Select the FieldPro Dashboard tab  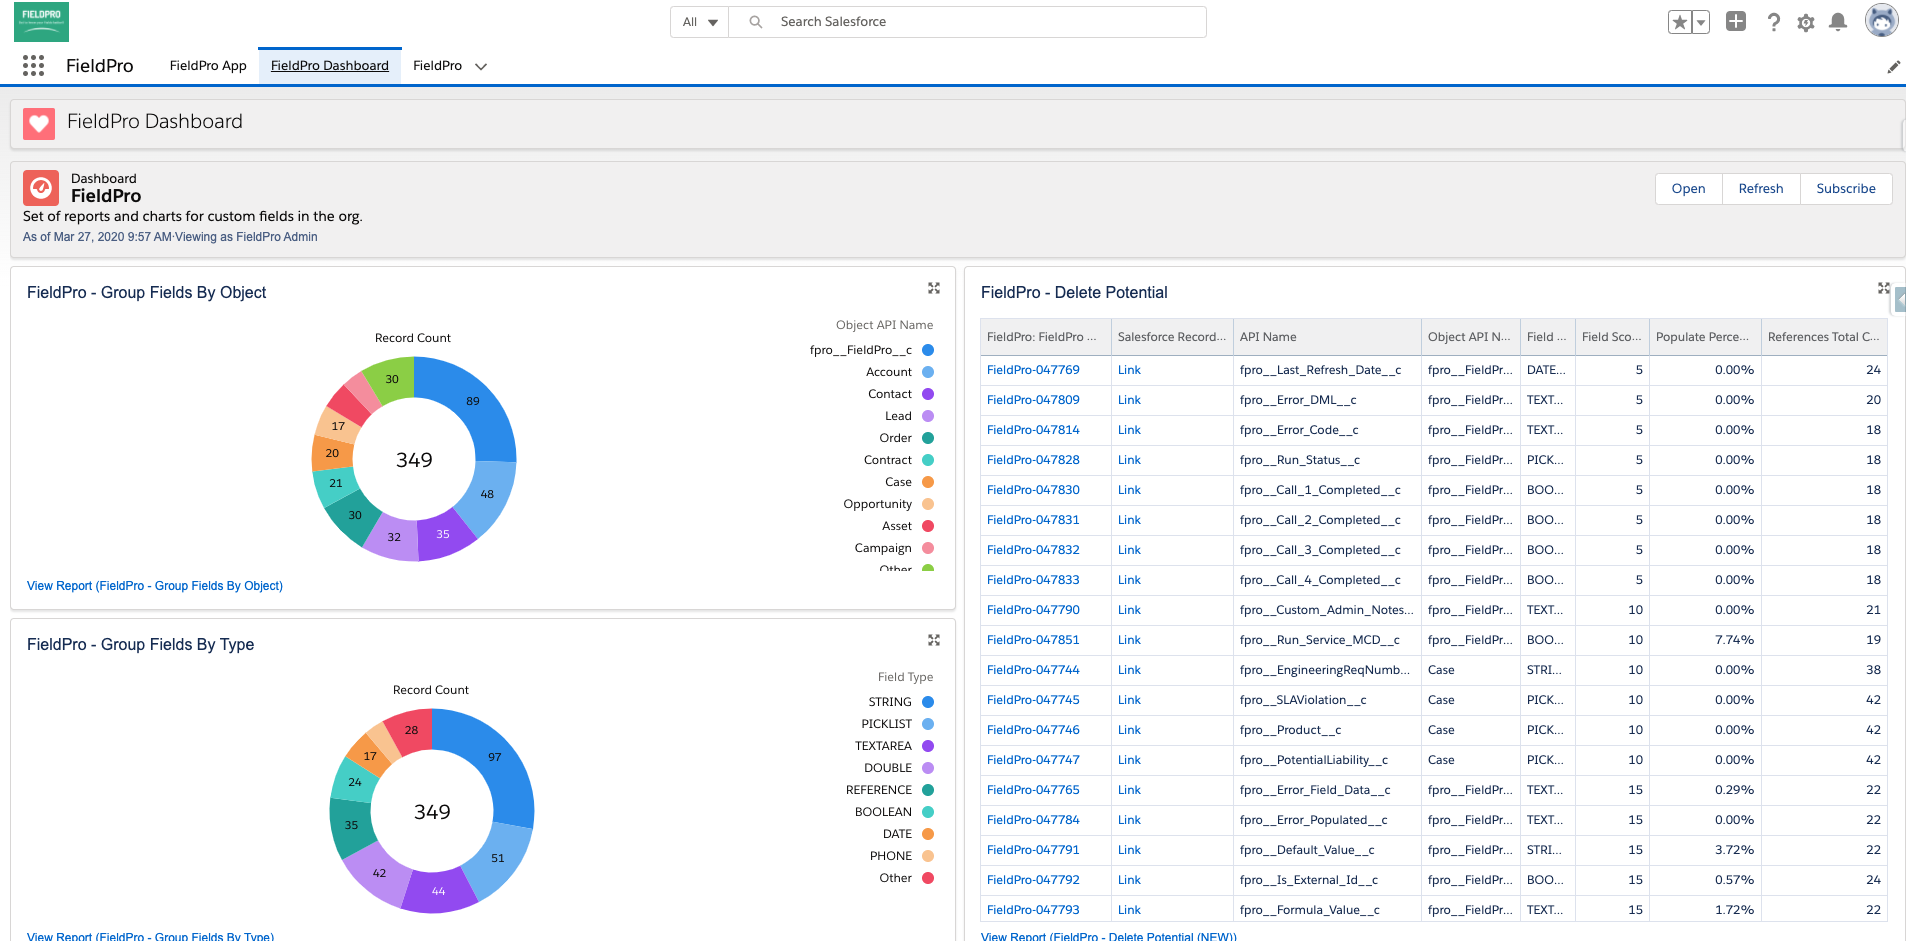[x=330, y=66]
